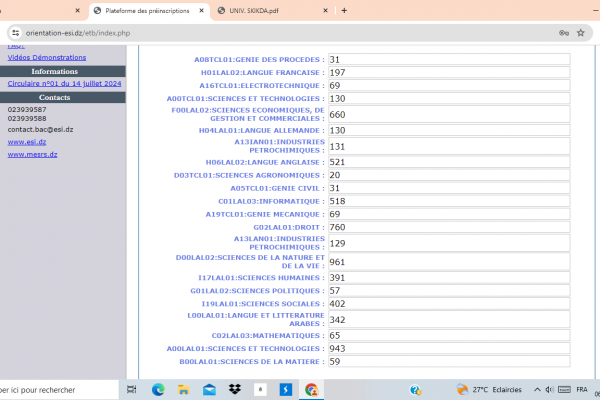
Task: Select Plateforme des préinscriptions tab
Action: point(149,11)
